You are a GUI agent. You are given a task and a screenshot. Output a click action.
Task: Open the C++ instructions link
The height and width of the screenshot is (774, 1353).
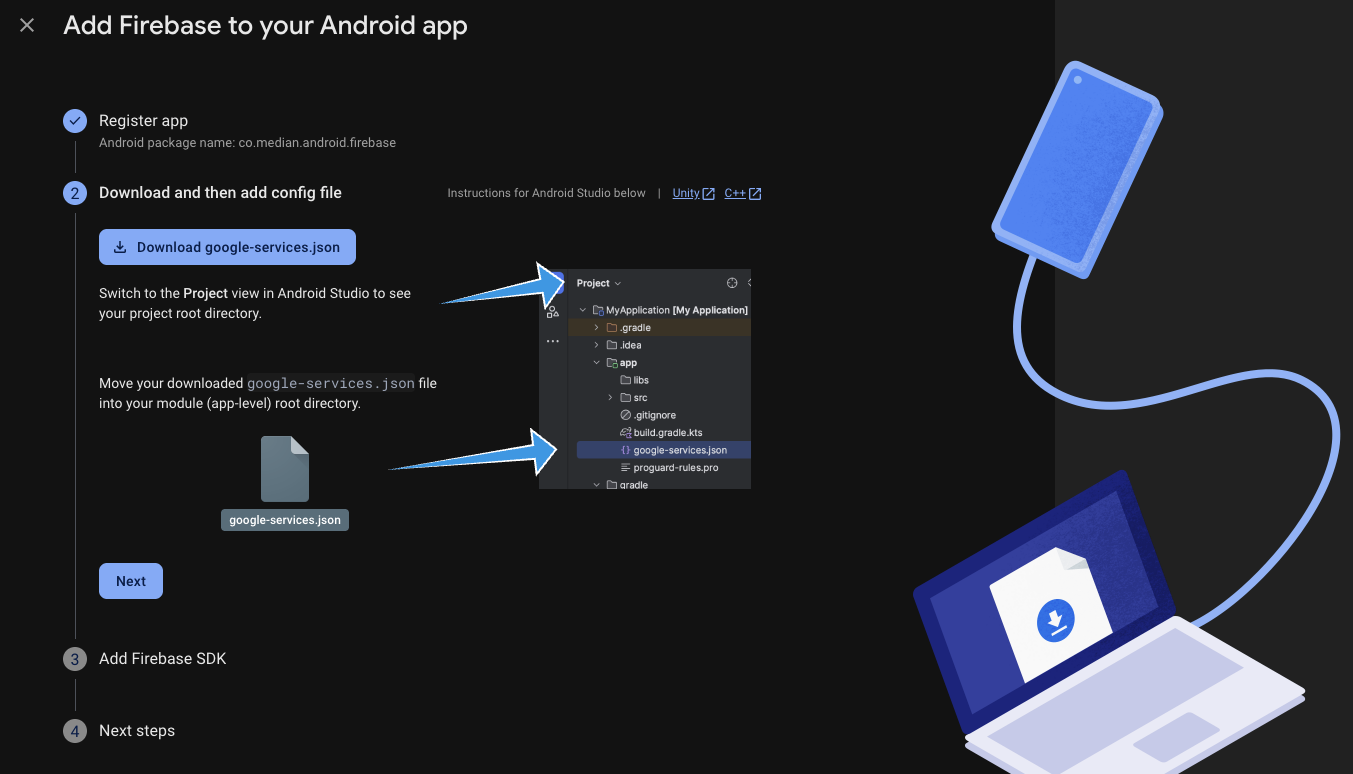coord(735,193)
